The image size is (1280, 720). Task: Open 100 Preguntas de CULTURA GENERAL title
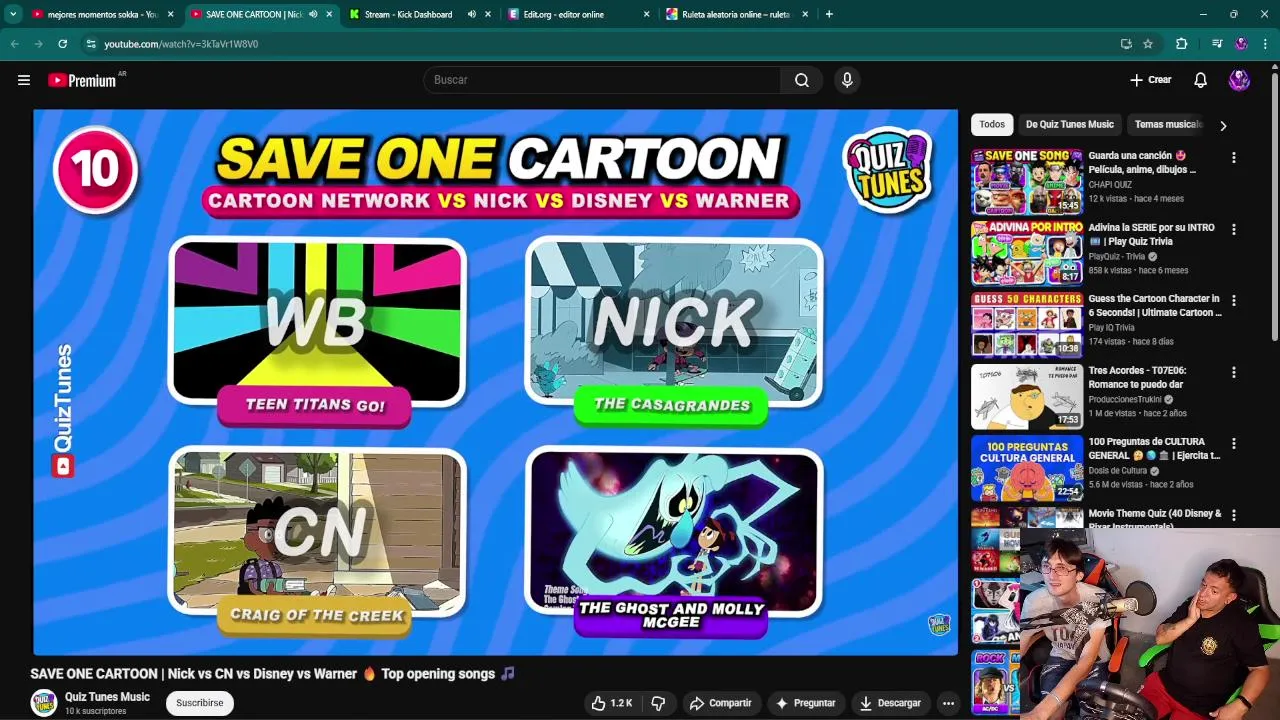[x=1154, y=448]
